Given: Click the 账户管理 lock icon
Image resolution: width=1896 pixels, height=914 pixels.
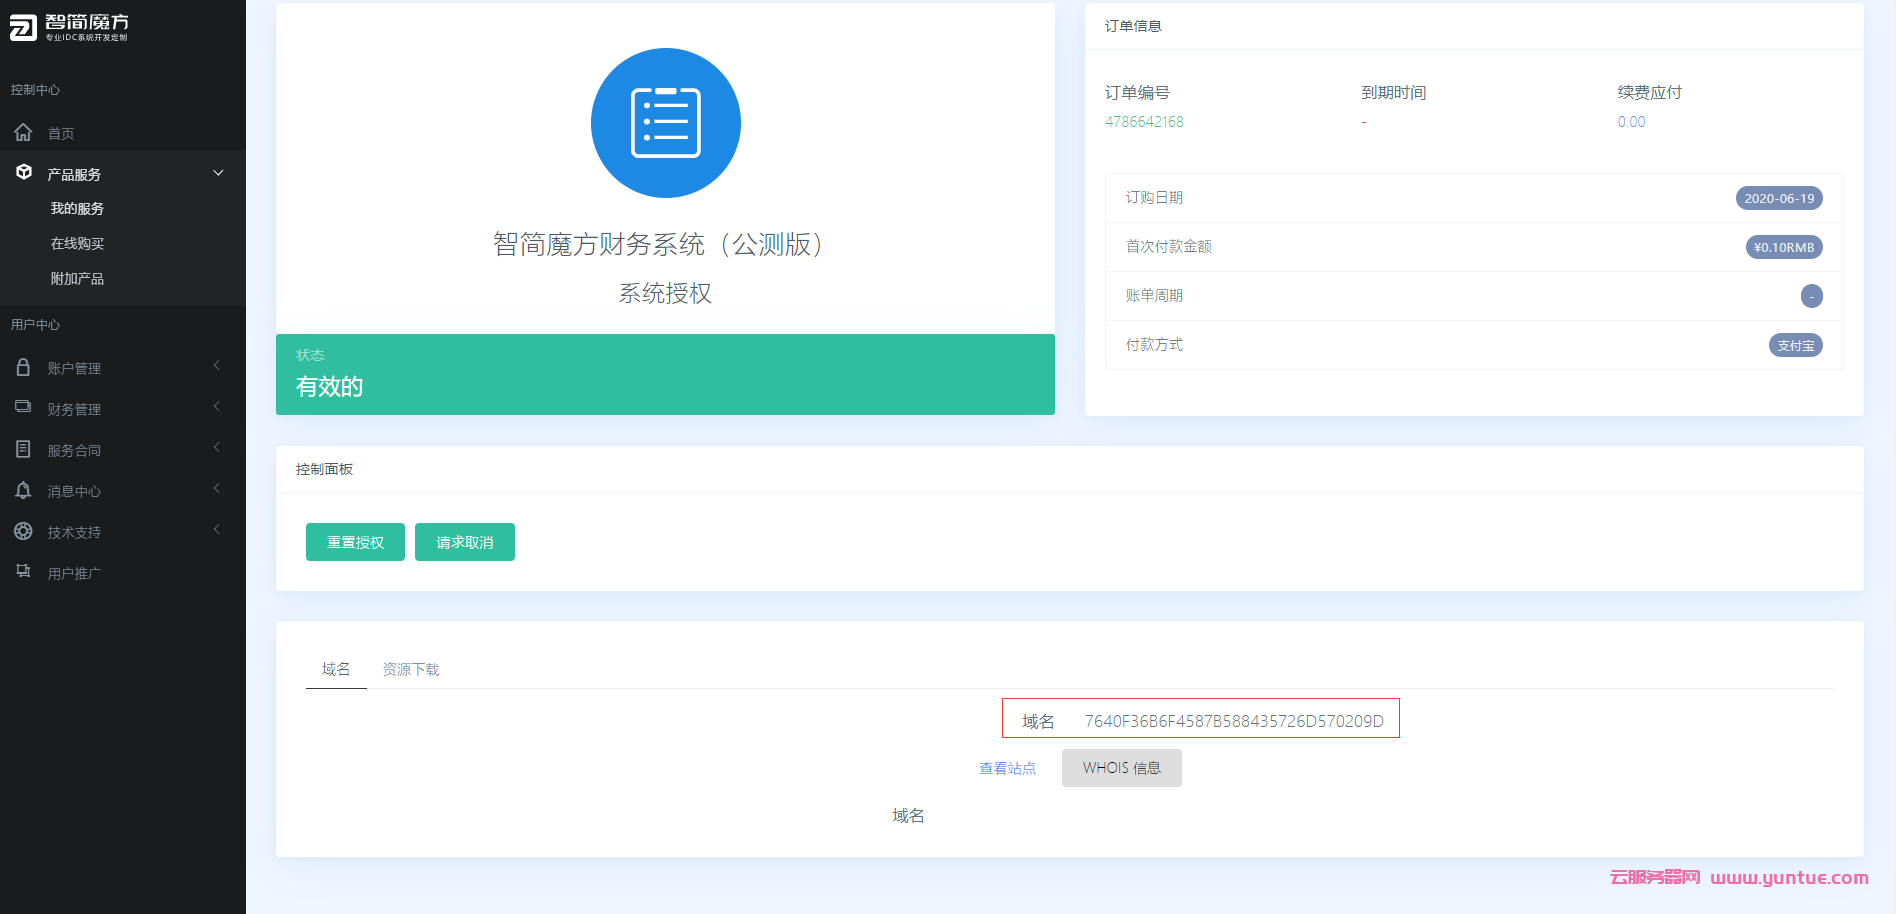Looking at the screenshot, I should click(x=23, y=367).
